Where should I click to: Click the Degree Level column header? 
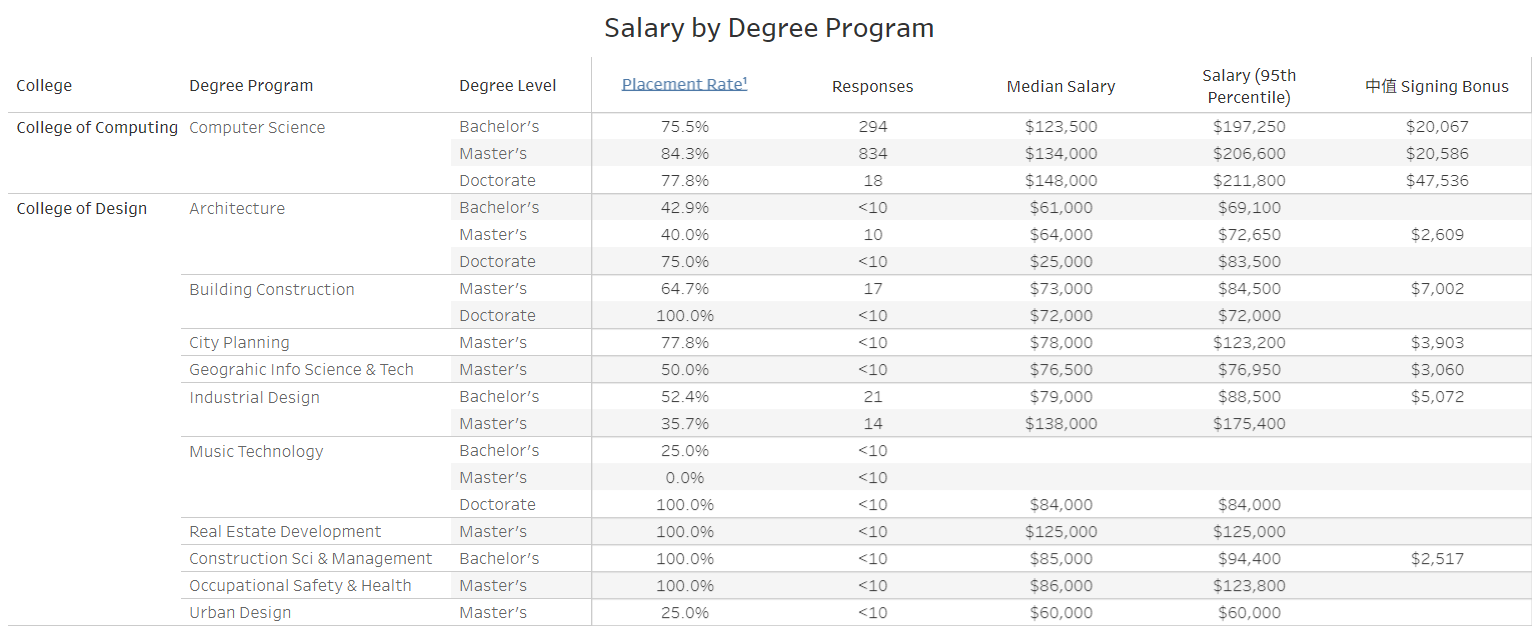coord(507,86)
